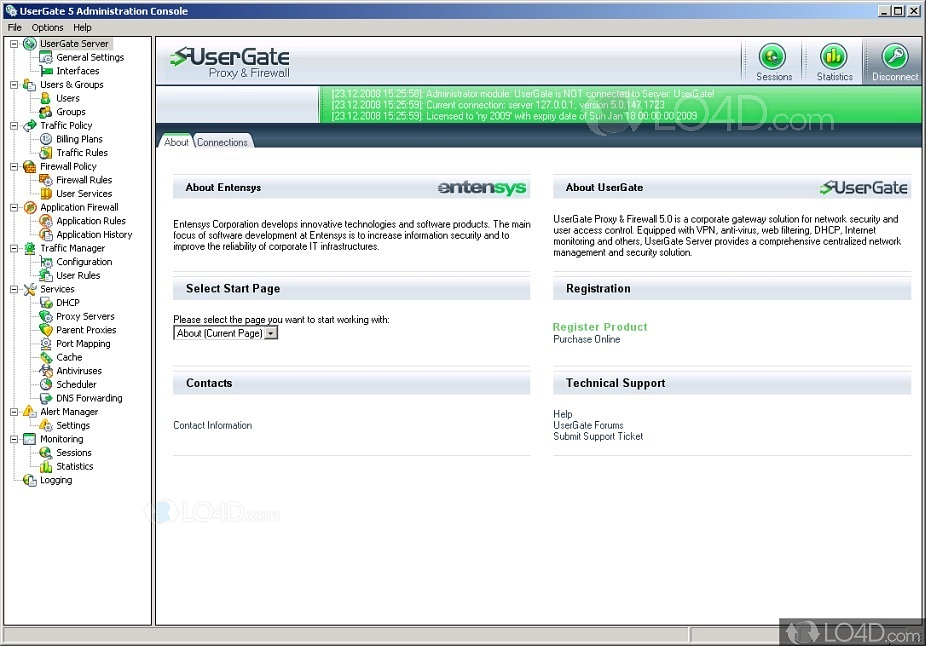This screenshot has width=926, height=646.
Task: Collapse the Services tree node
Action: coord(14,289)
